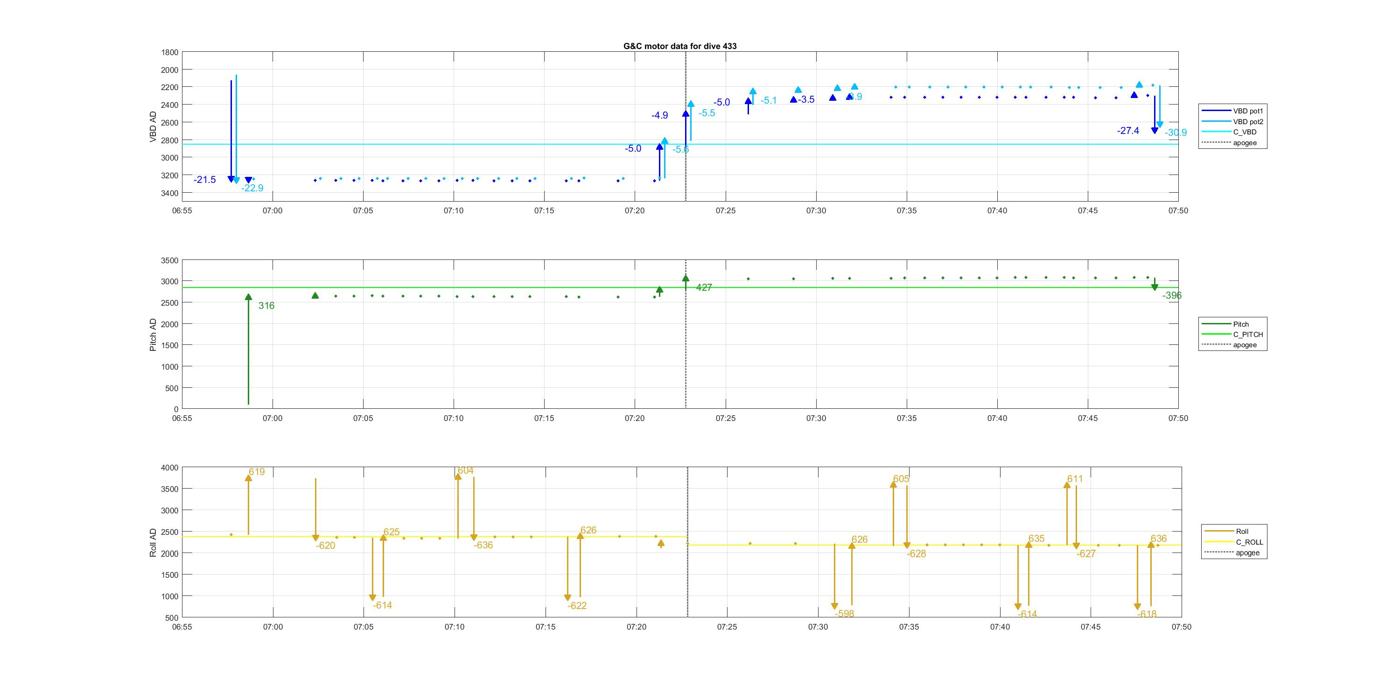Click the "605" roll move label
This screenshot has width=1400, height=693.
(x=901, y=480)
